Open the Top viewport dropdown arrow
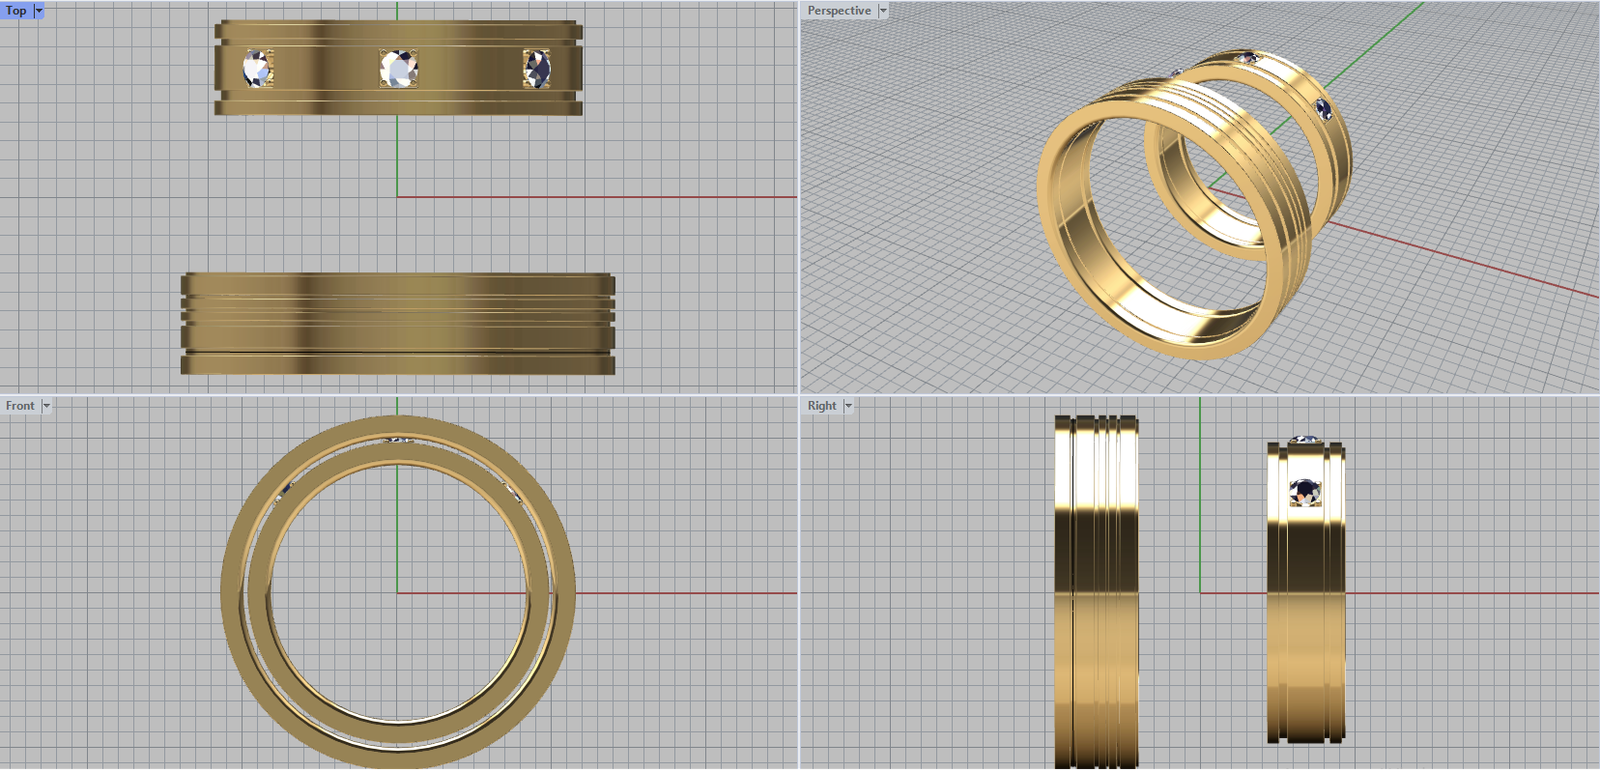The width and height of the screenshot is (1600, 772). coord(39,10)
